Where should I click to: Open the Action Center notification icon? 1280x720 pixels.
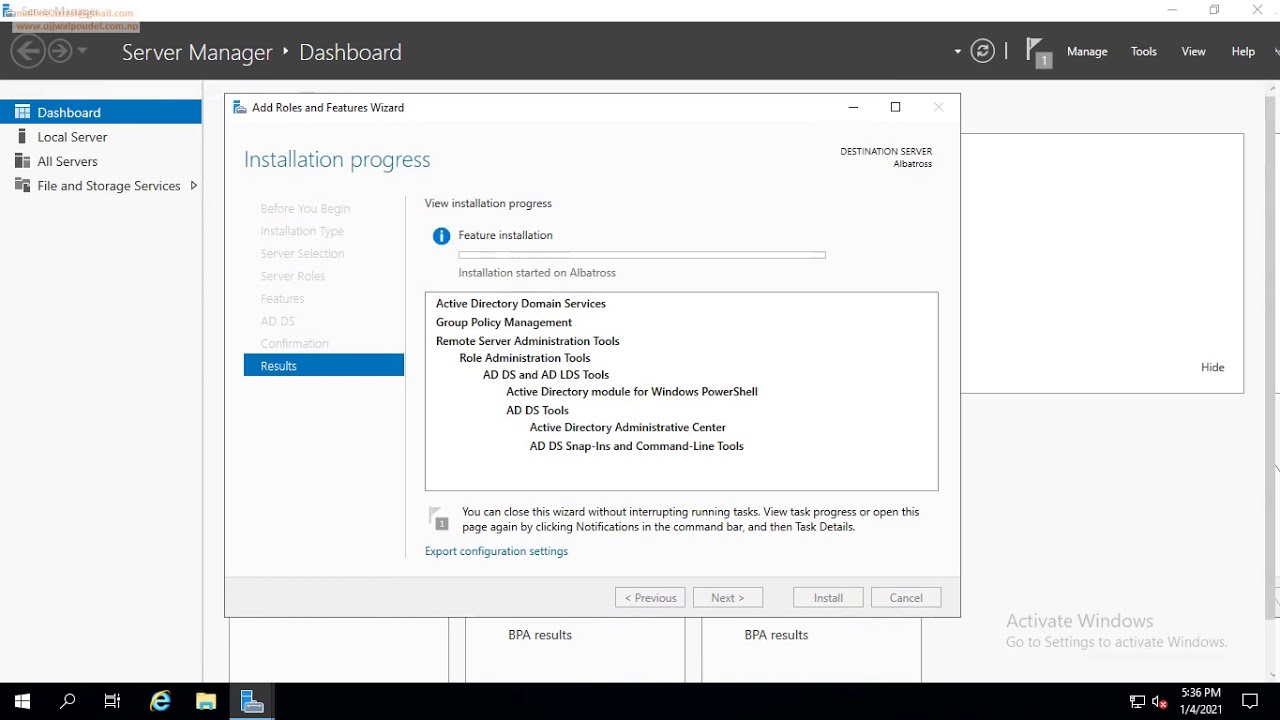tap(1250, 702)
